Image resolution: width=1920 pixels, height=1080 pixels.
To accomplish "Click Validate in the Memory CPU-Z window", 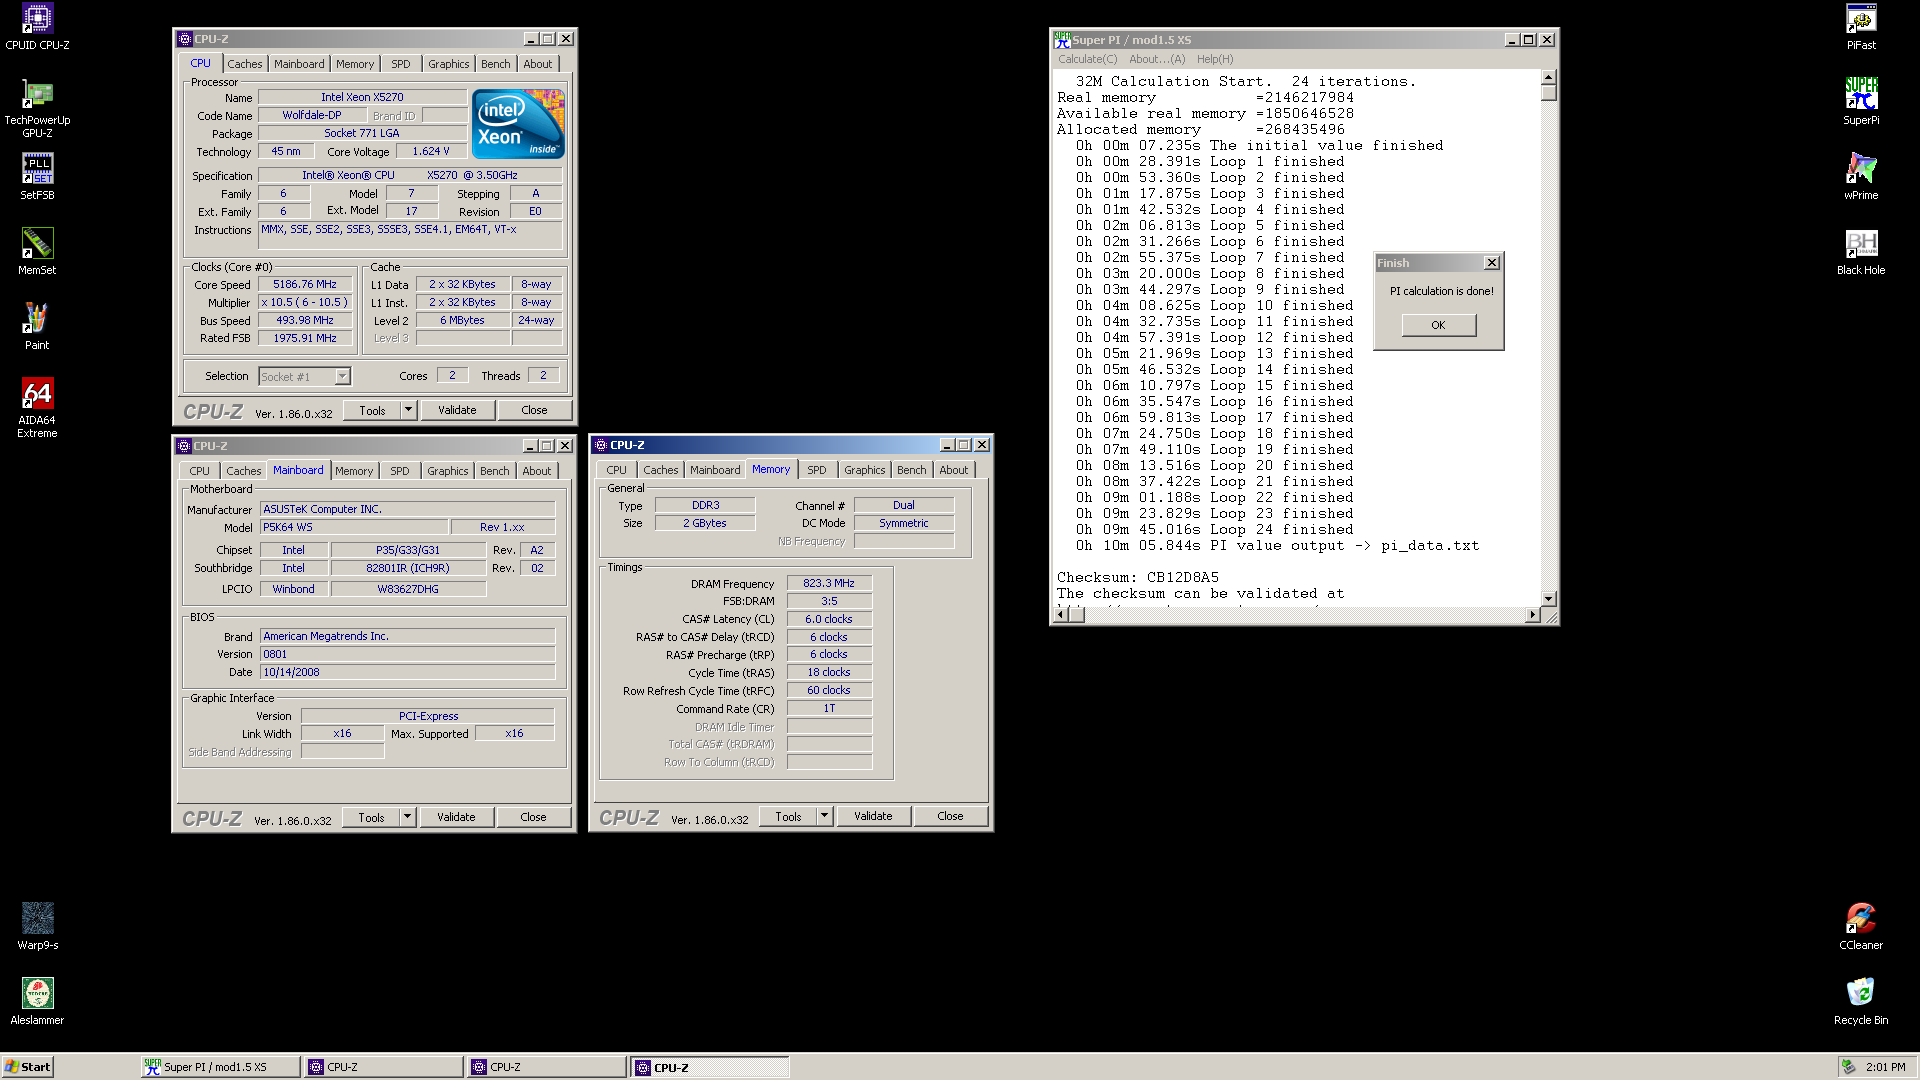I will click(x=873, y=816).
